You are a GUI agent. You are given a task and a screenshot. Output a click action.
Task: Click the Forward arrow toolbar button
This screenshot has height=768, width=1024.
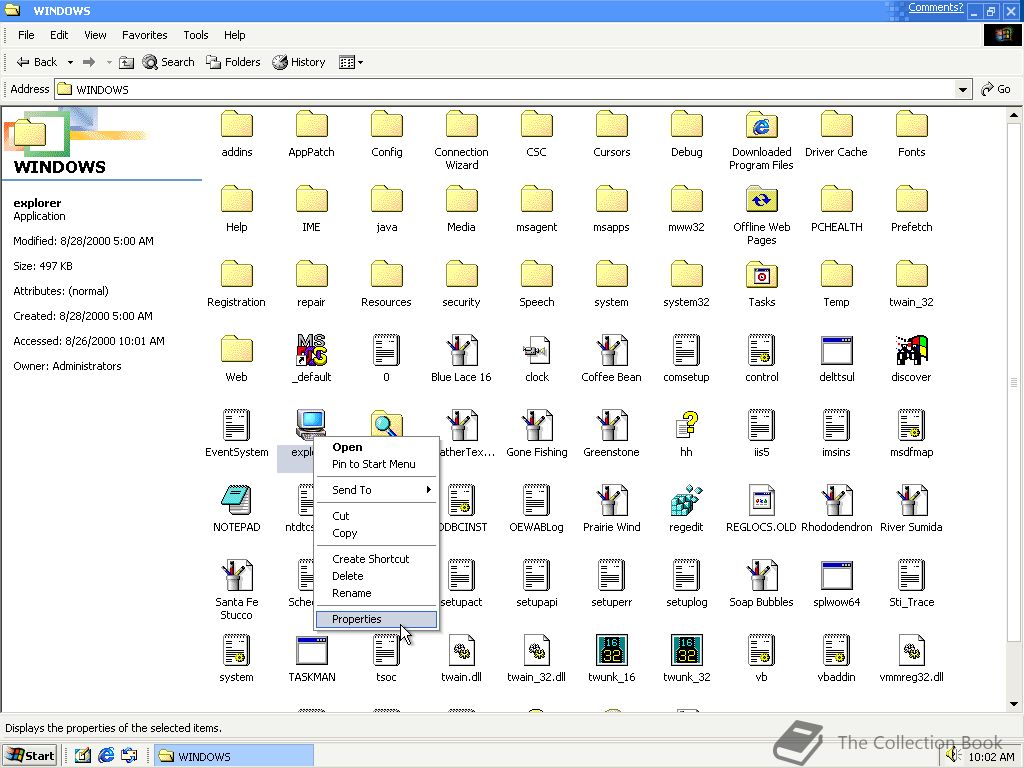pos(89,62)
